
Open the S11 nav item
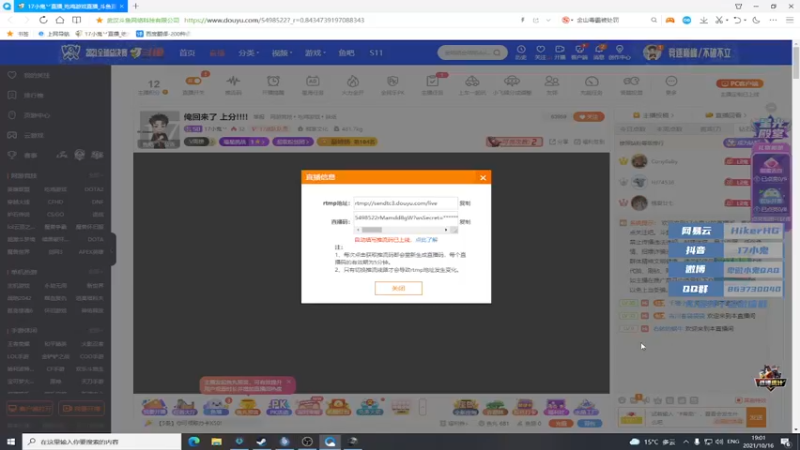376,53
